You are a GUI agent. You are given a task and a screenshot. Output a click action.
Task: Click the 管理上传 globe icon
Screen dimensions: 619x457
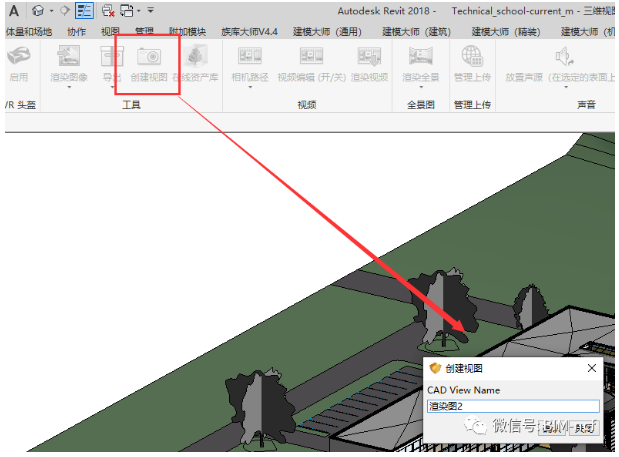(472, 56)
